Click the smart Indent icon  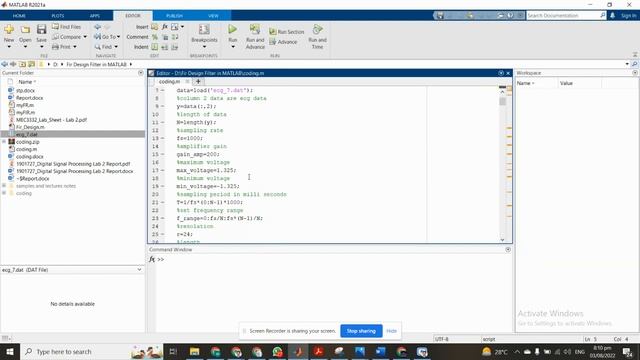pyautogui.click(x=155, y=47)
